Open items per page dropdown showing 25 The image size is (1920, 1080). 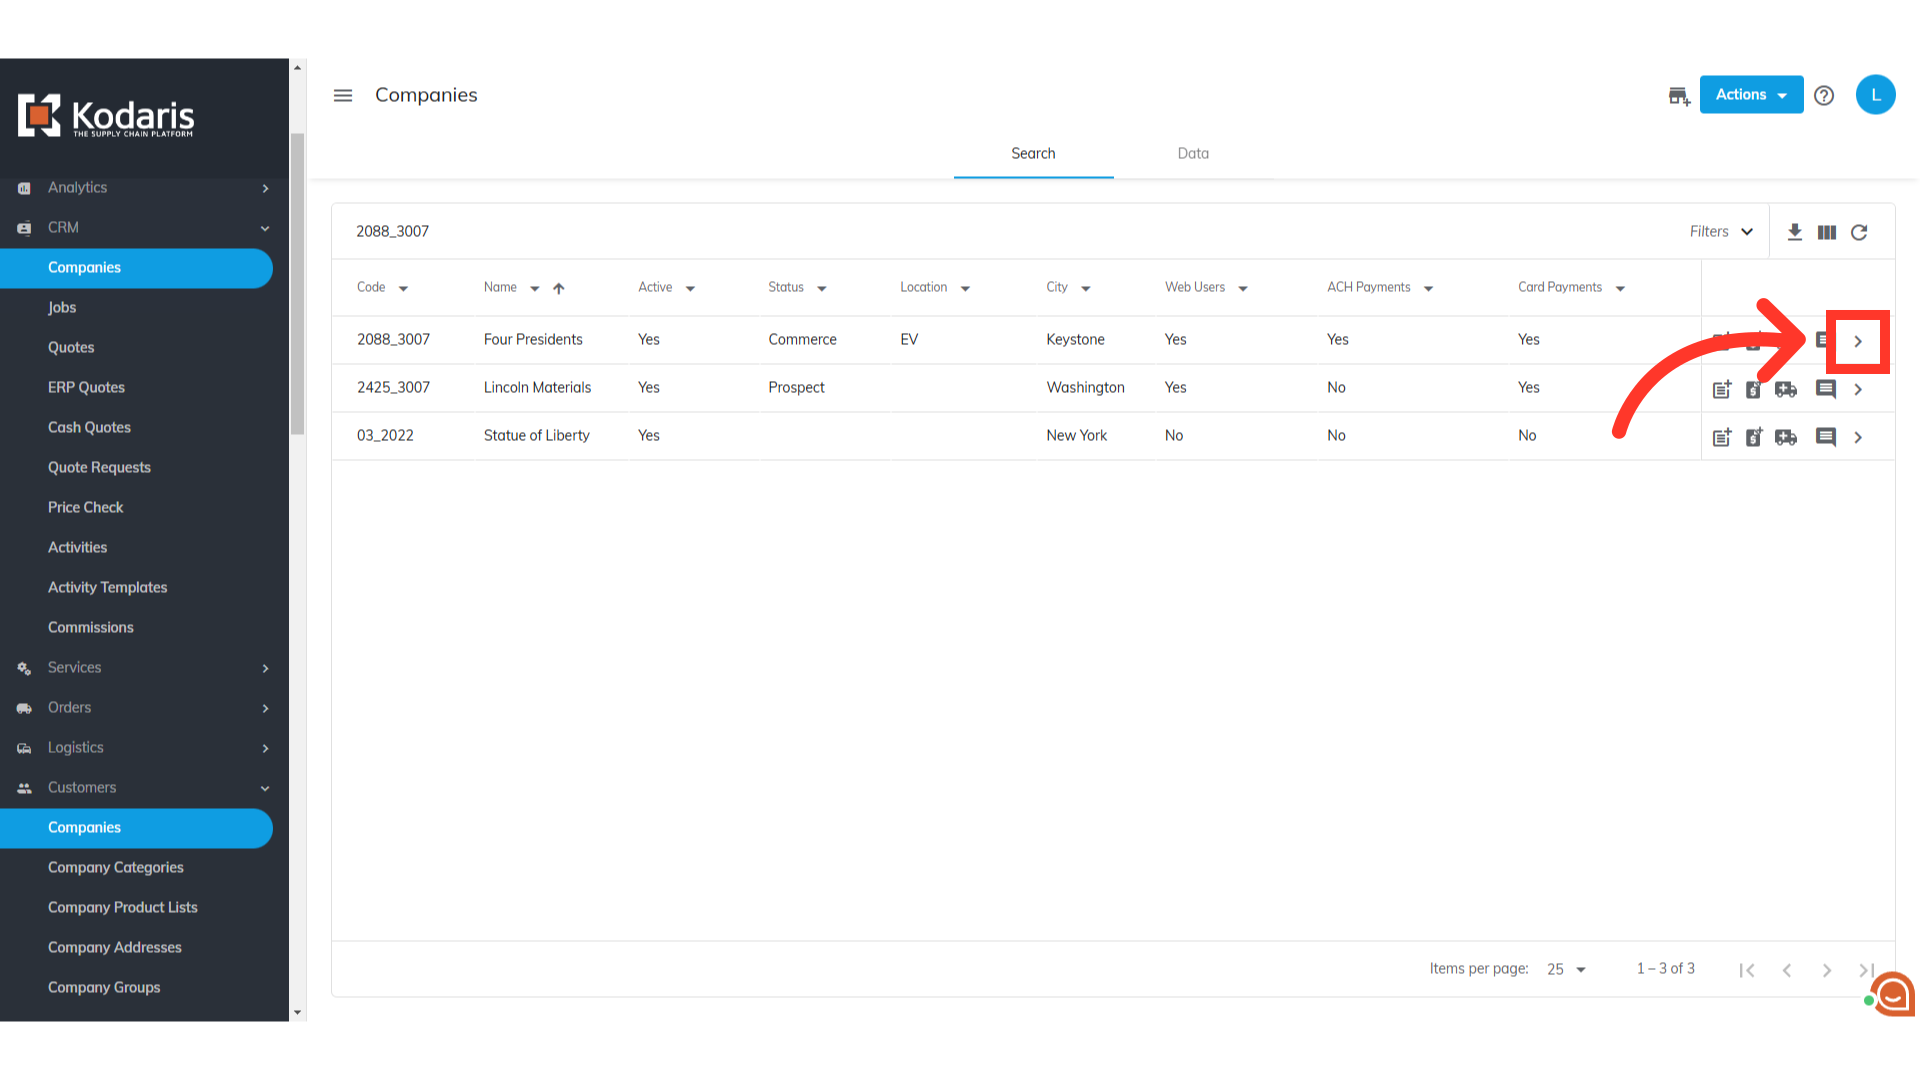[1566, 969]
